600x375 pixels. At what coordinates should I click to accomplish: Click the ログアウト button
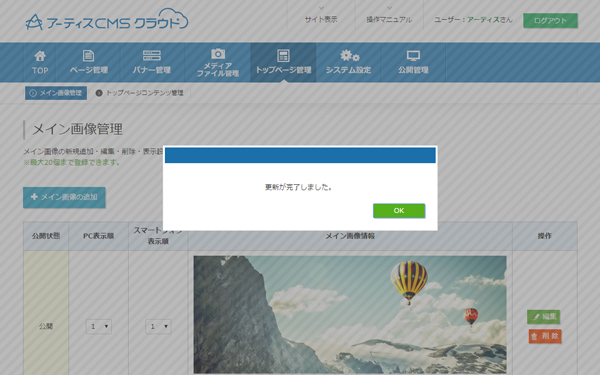550,21
